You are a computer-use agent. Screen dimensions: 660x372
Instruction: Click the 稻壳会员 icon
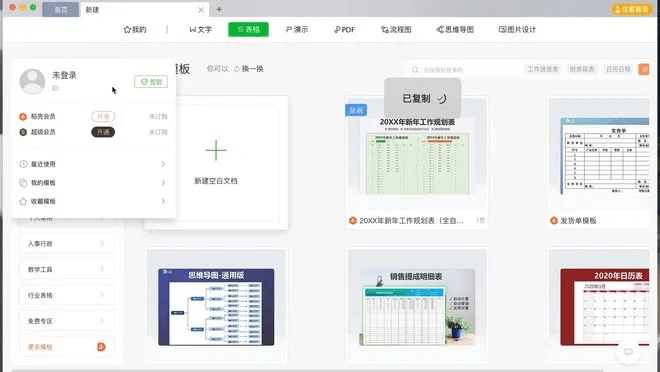click(x=23, y=117)
